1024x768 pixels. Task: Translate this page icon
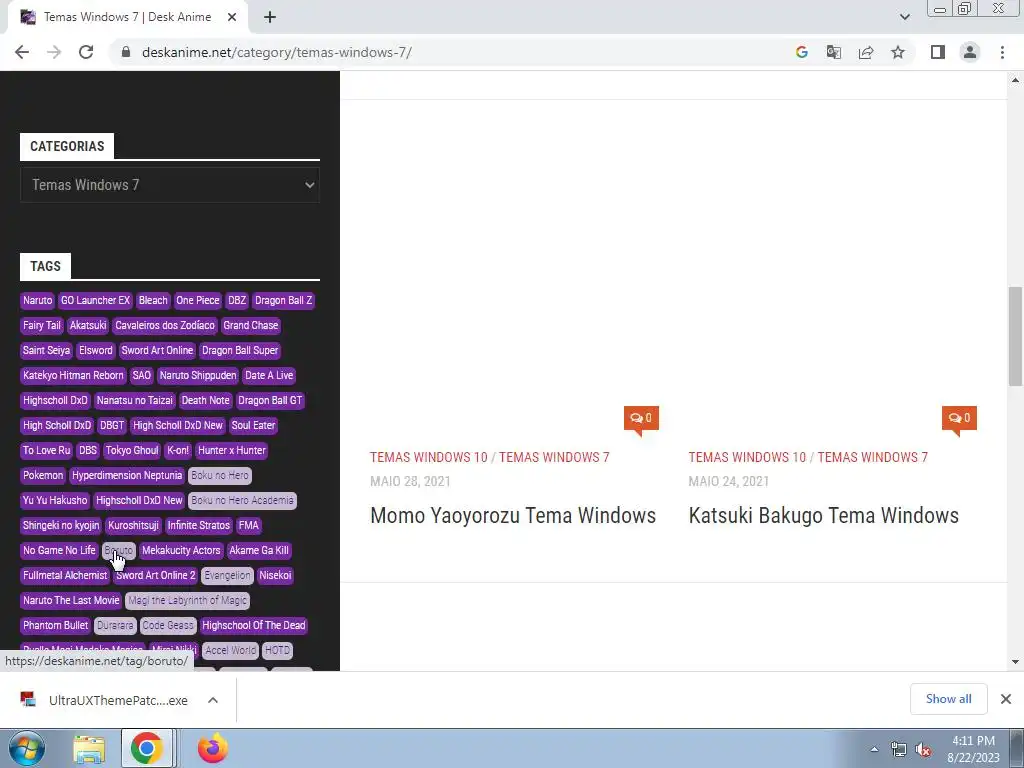pos(834,52)
